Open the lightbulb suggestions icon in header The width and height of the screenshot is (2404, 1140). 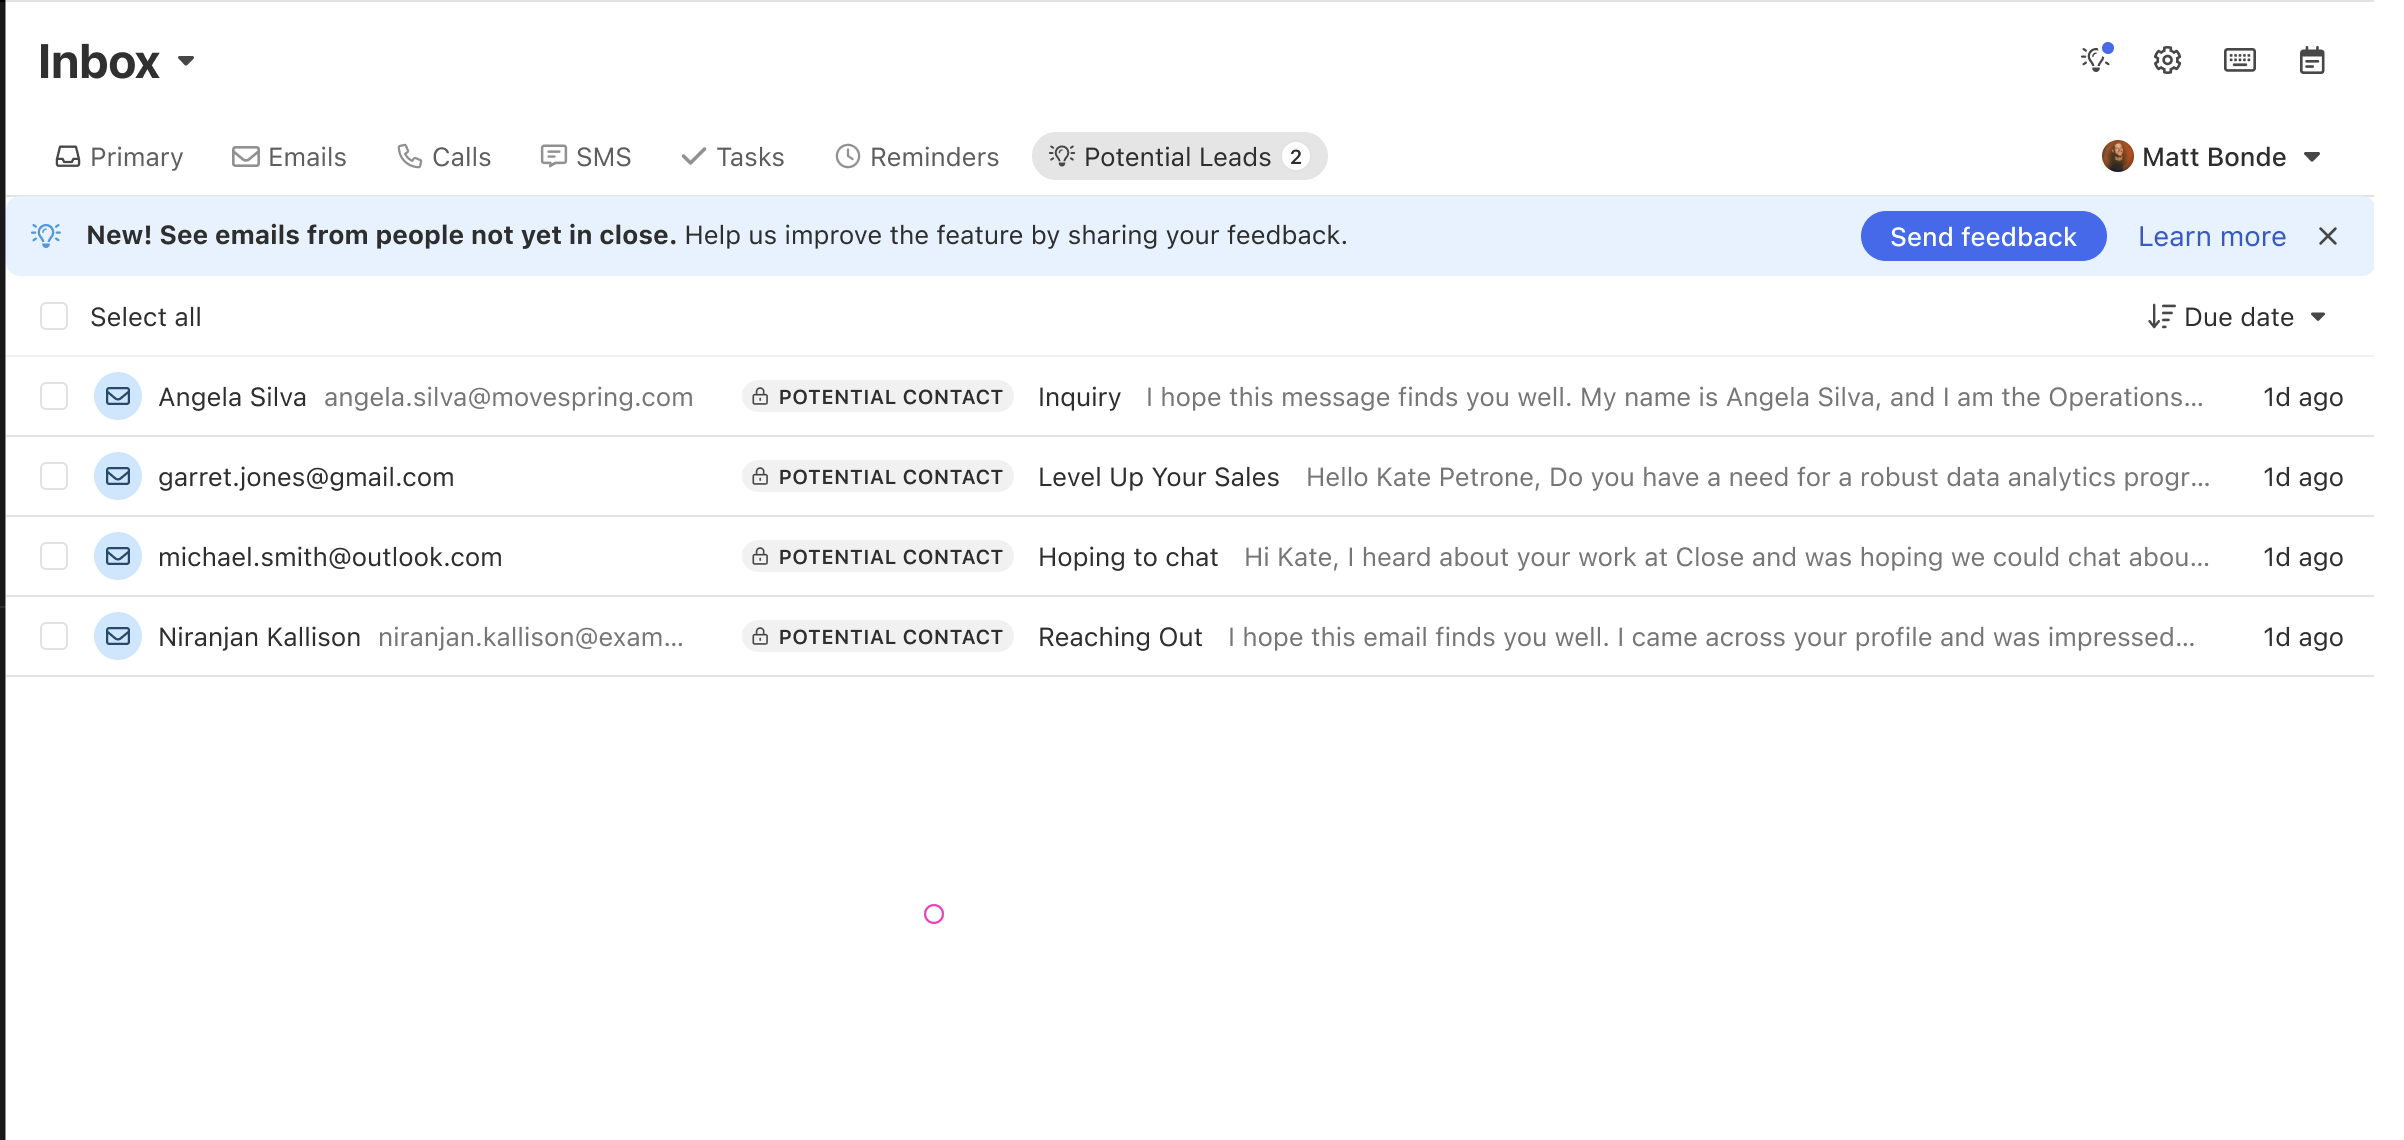pos(2095,60)
